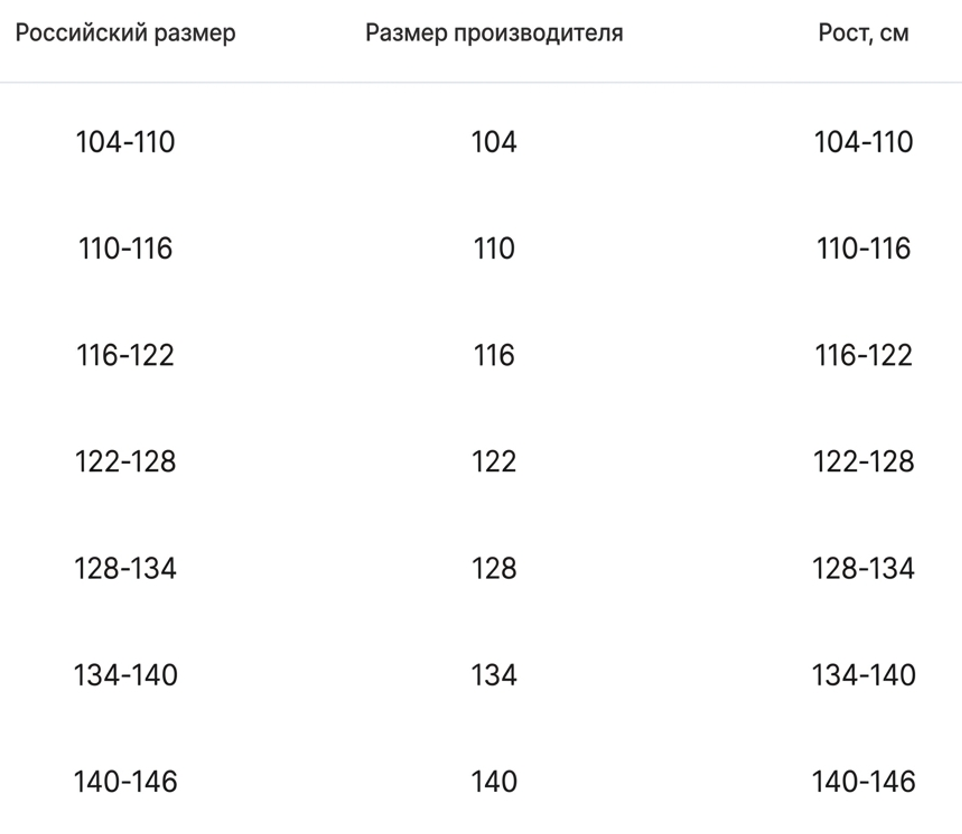This screenshot has height=834, width=962.
Task: Select manufacturer size 134 cell
Action: point(494,675)
